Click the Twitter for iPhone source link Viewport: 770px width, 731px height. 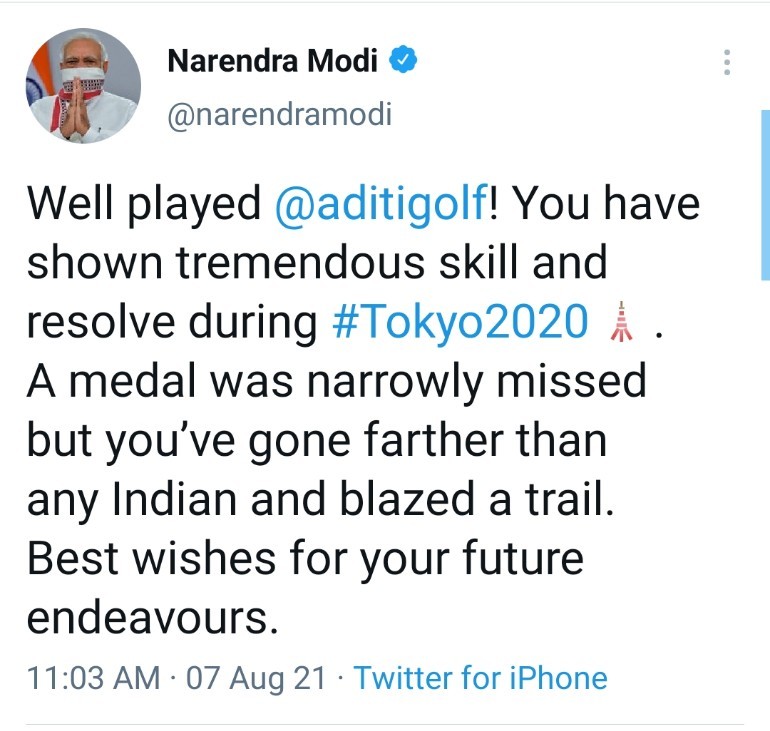coord(481,678)
